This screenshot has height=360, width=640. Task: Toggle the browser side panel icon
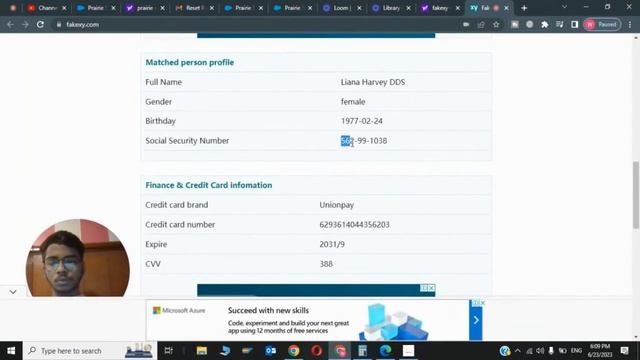575,24
